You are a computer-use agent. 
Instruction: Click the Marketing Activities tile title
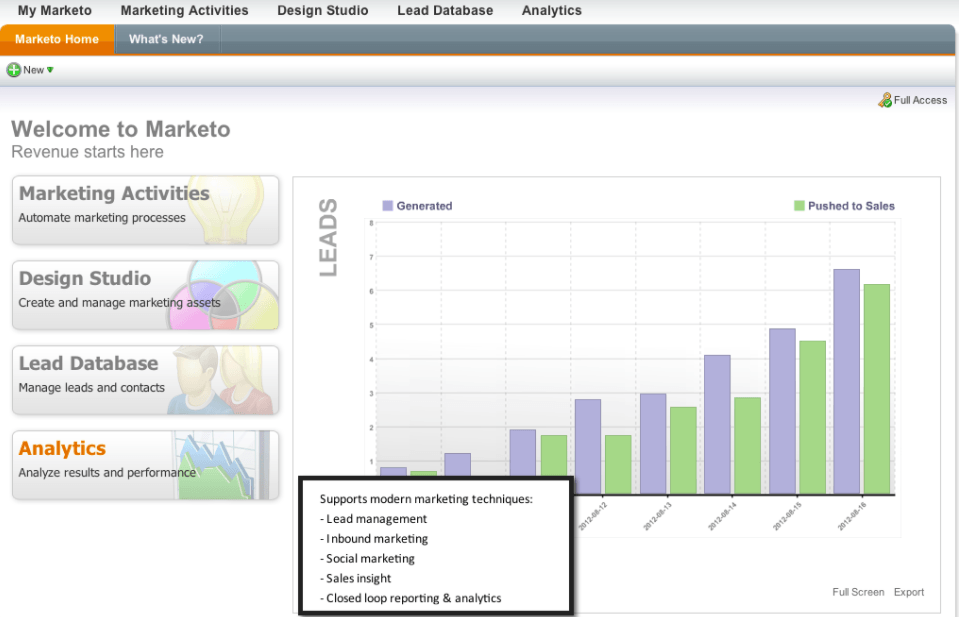click(114, 193)
